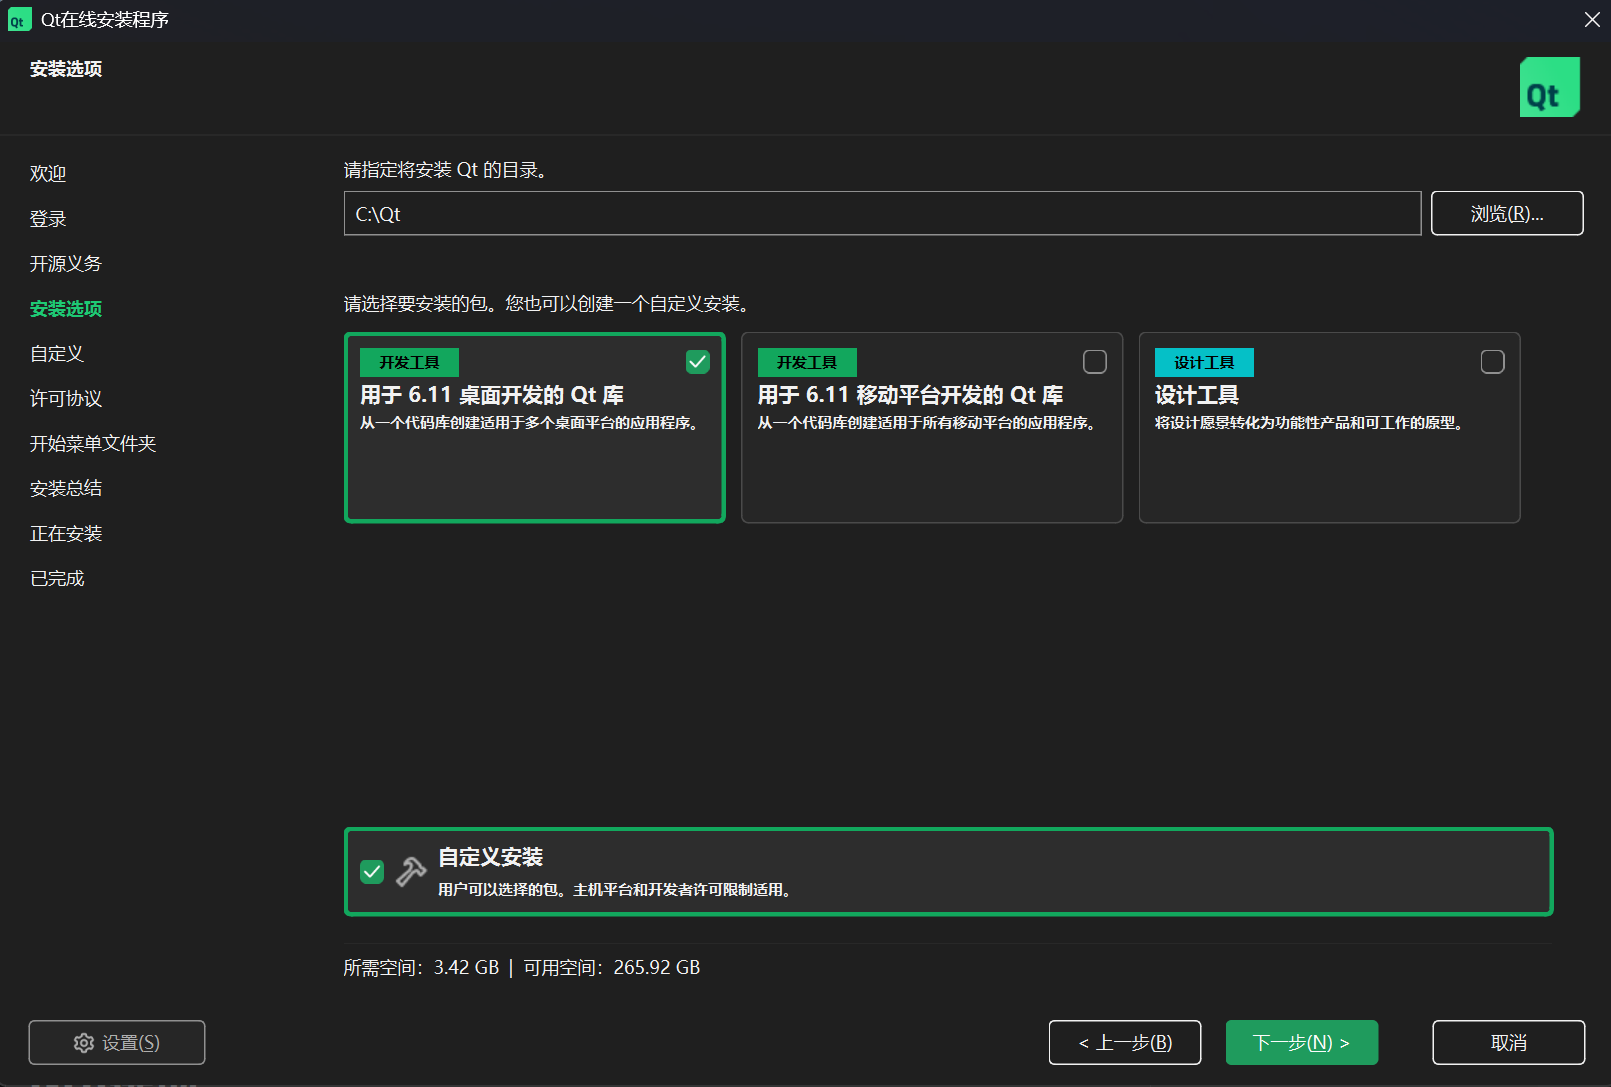Select the 许可协议 step in sidebar

pyautogui.click(x=66, y=399)
